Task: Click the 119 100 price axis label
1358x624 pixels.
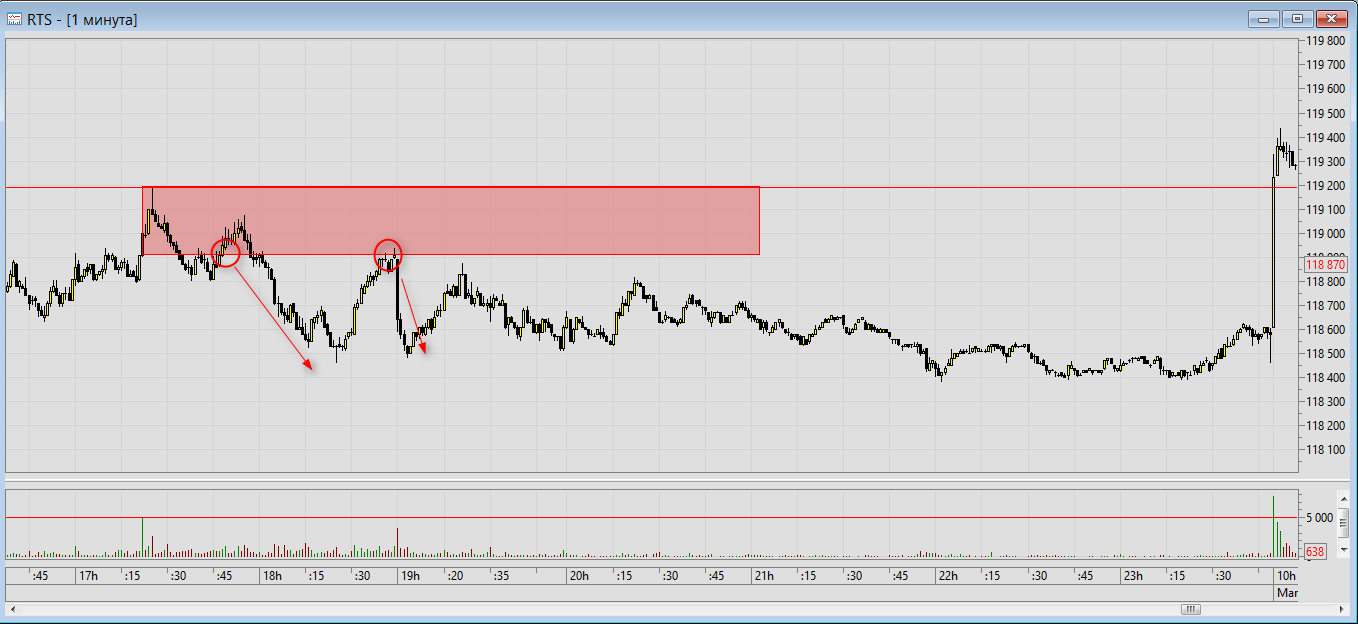Action: (x=1328, y=209)
